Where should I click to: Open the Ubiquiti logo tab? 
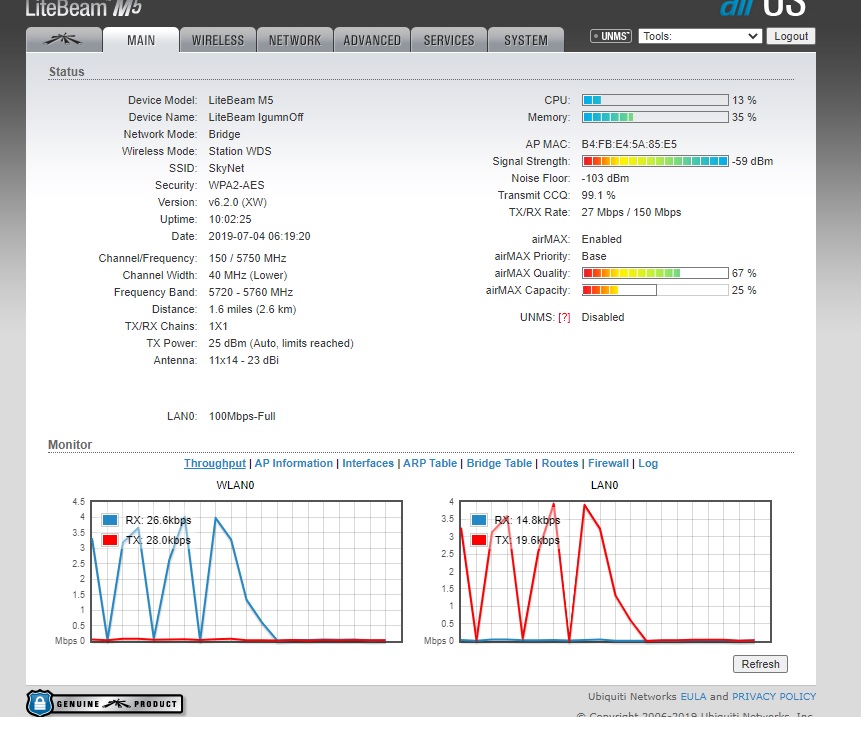pyautogui.click(x=64, y=40)
